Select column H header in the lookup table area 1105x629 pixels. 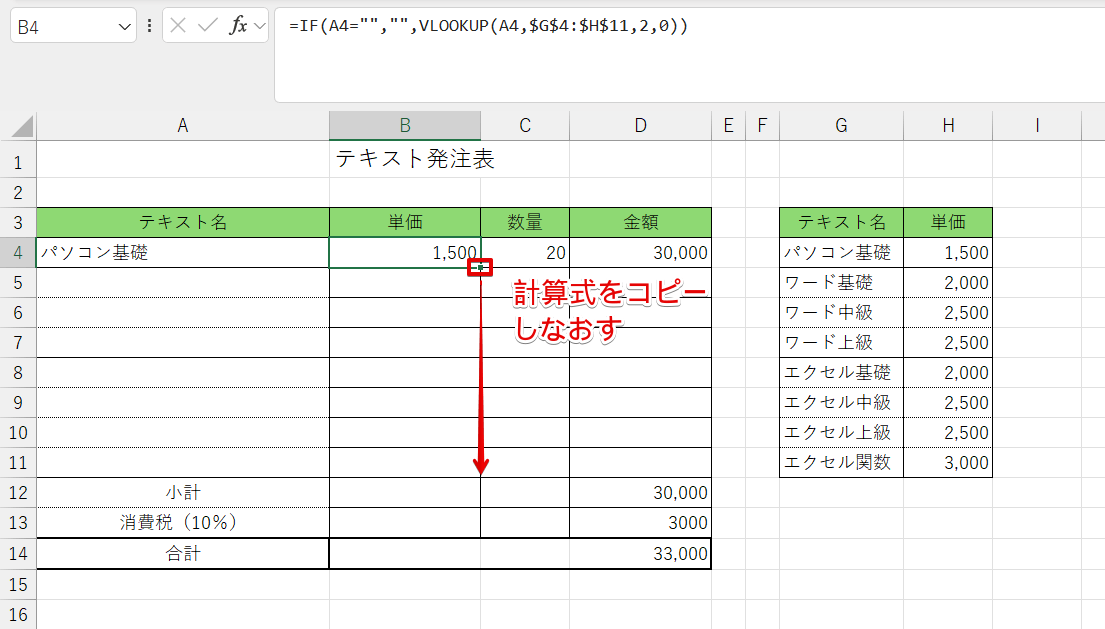click(947, 125)
